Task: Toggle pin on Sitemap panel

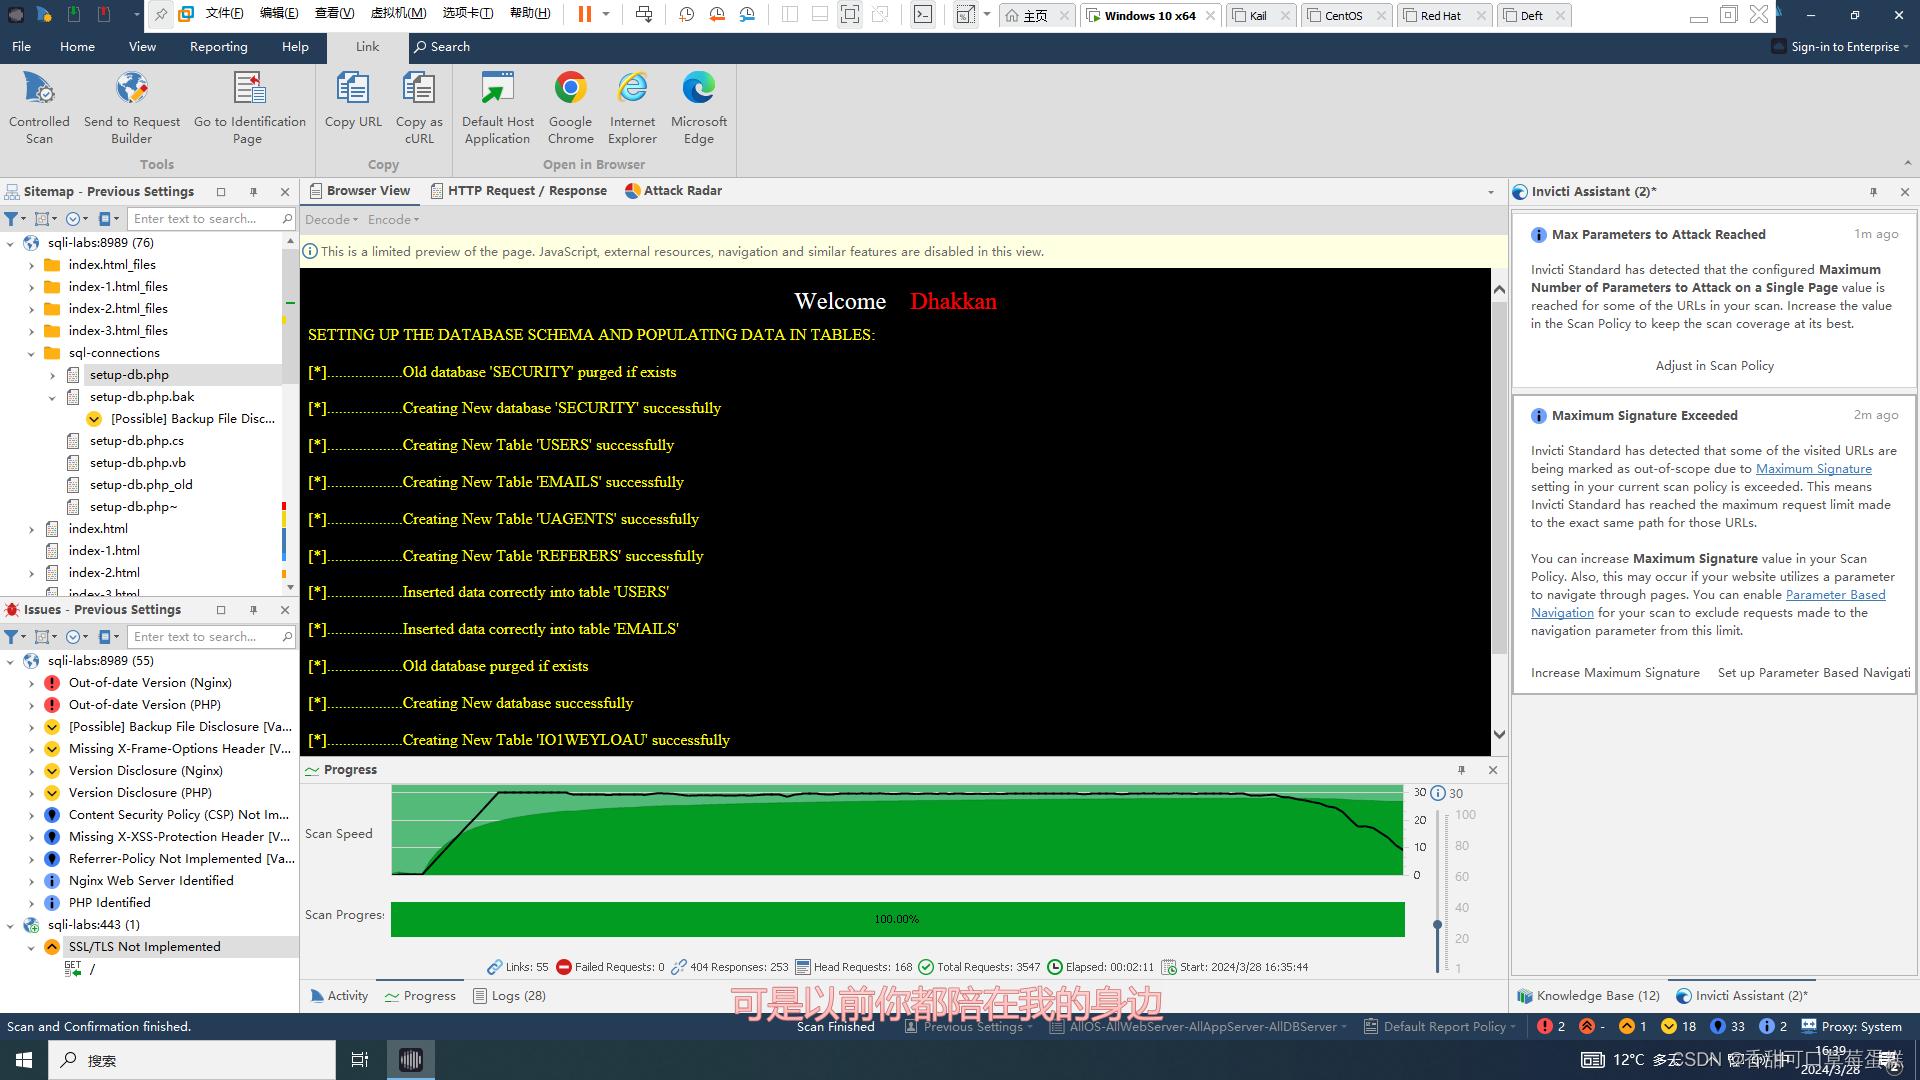Action: click(253, 192)
